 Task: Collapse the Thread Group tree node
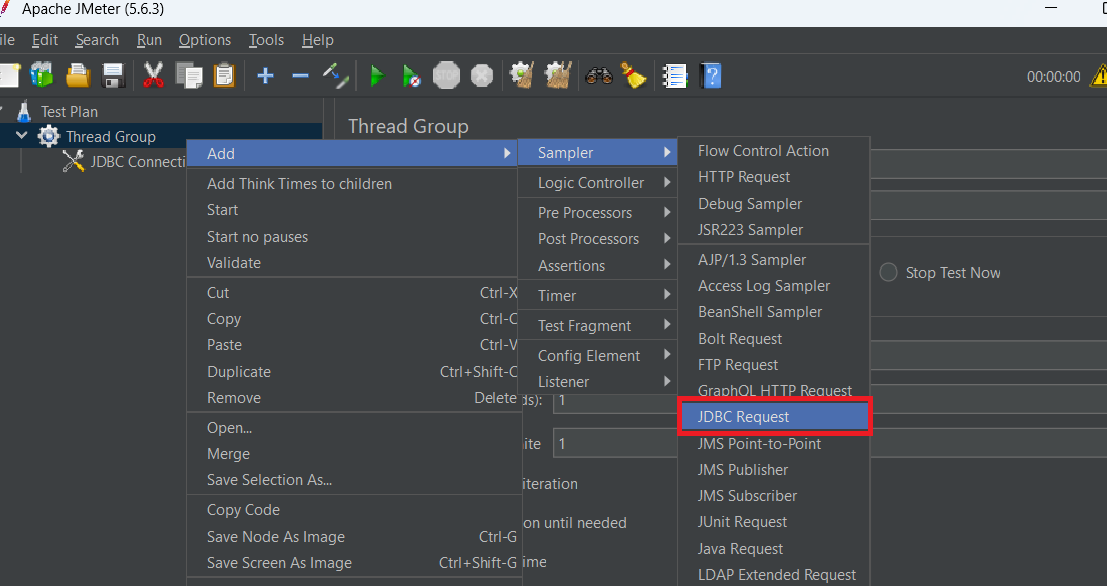tap(22, 136)
